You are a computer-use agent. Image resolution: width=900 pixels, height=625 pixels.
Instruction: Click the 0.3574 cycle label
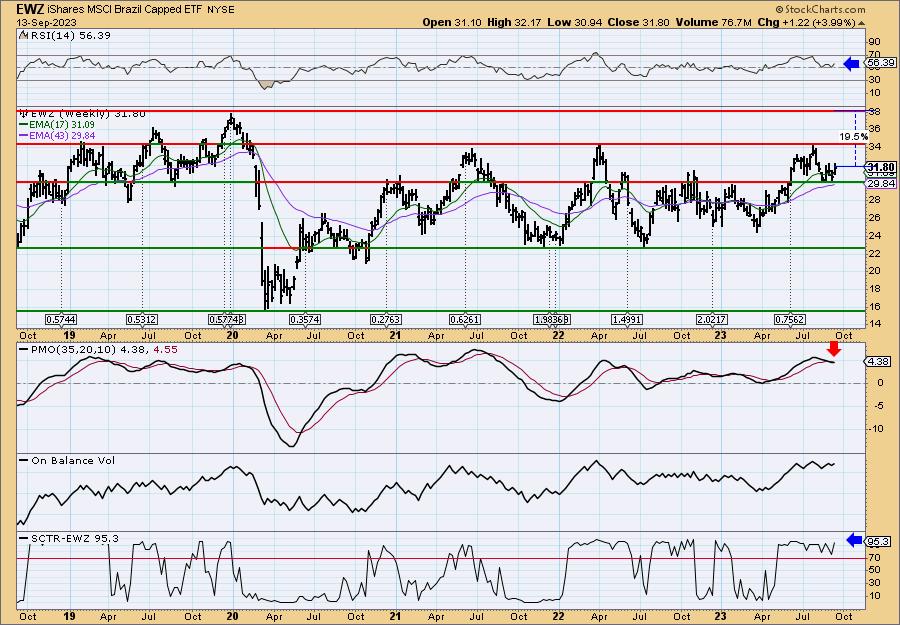(x=305, y=319)
